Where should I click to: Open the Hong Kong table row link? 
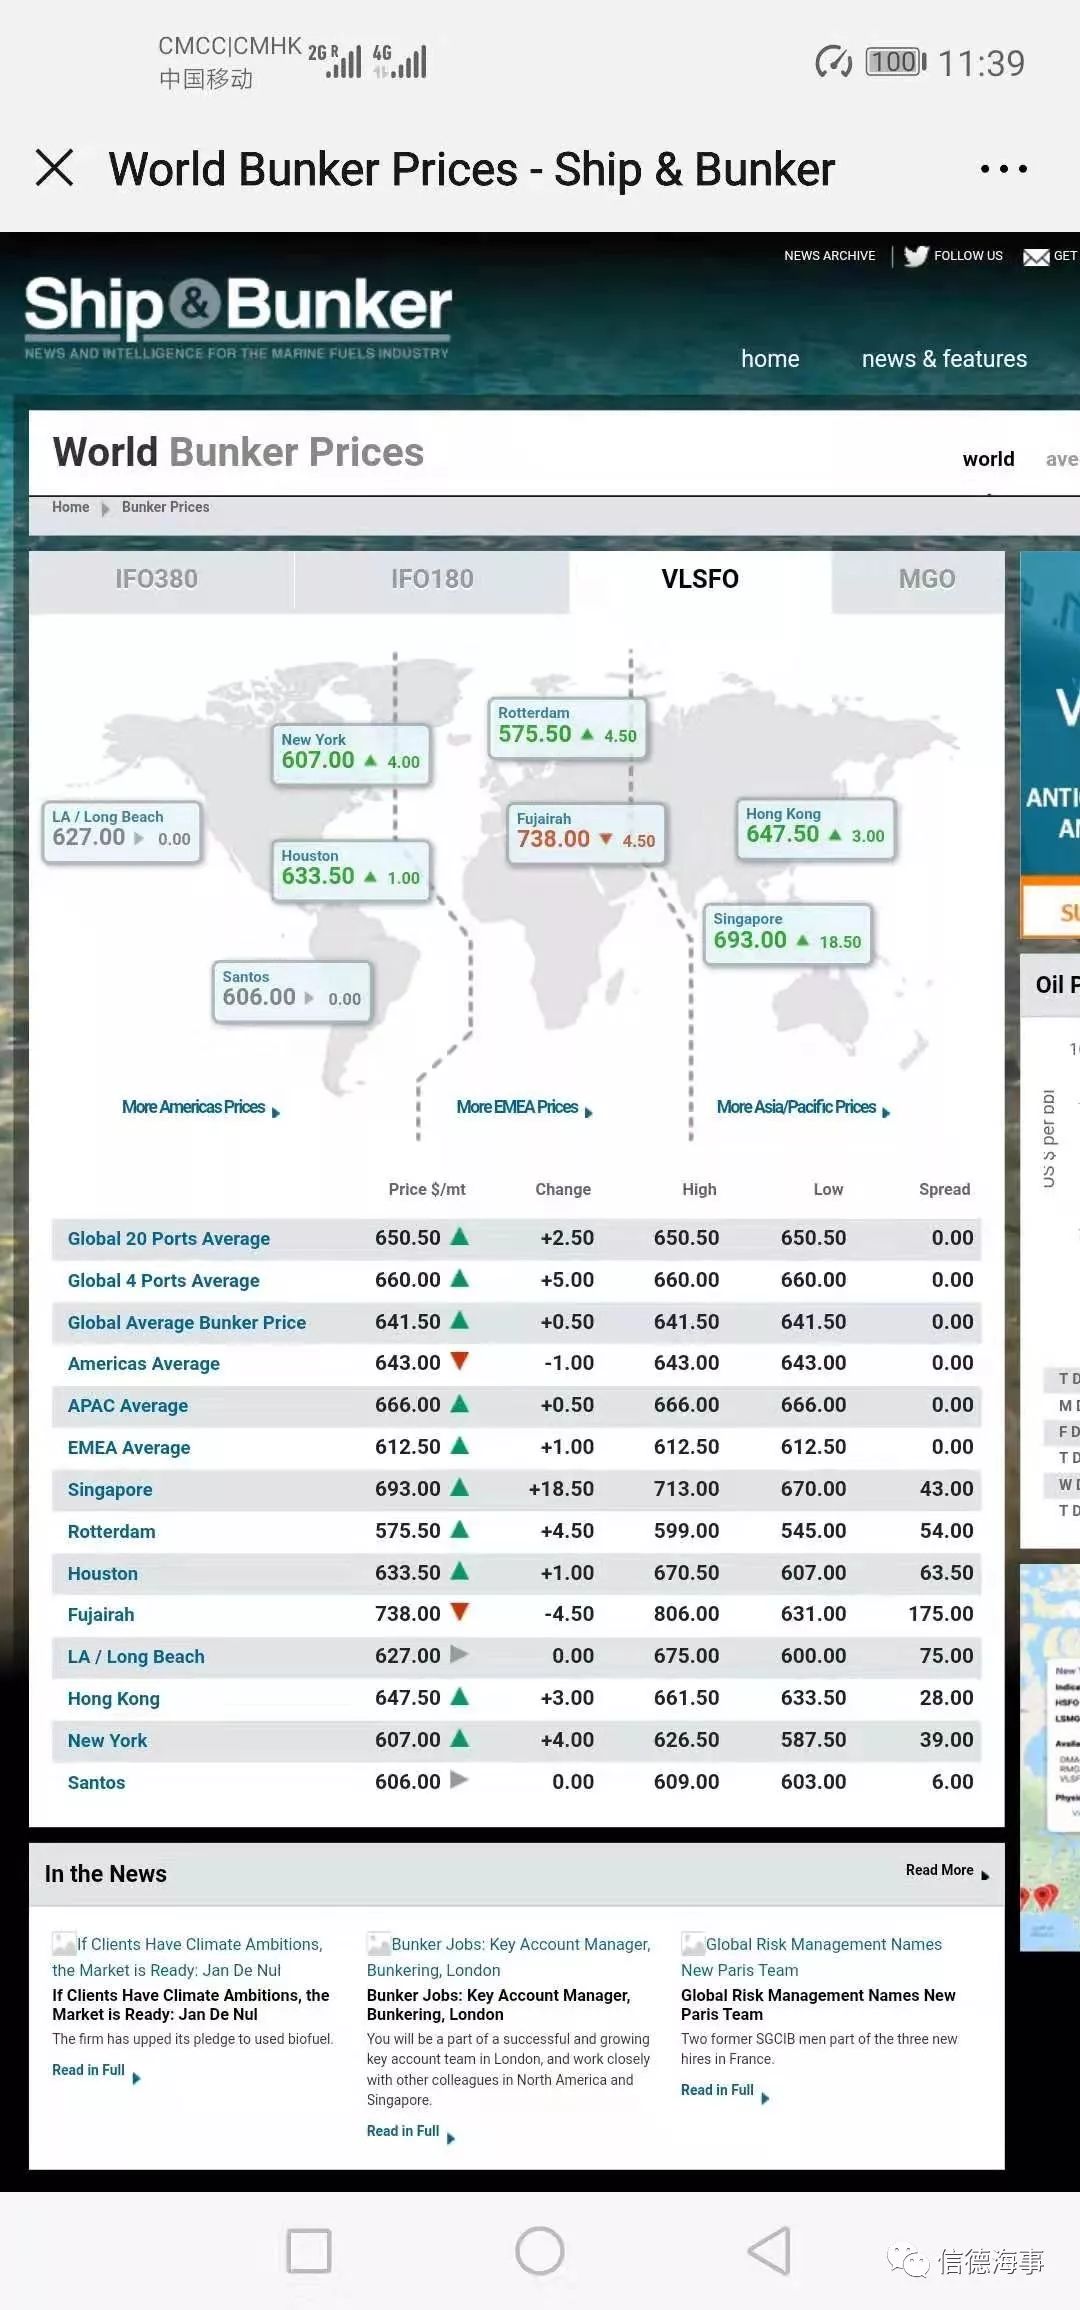click(x=114, y=1699)
